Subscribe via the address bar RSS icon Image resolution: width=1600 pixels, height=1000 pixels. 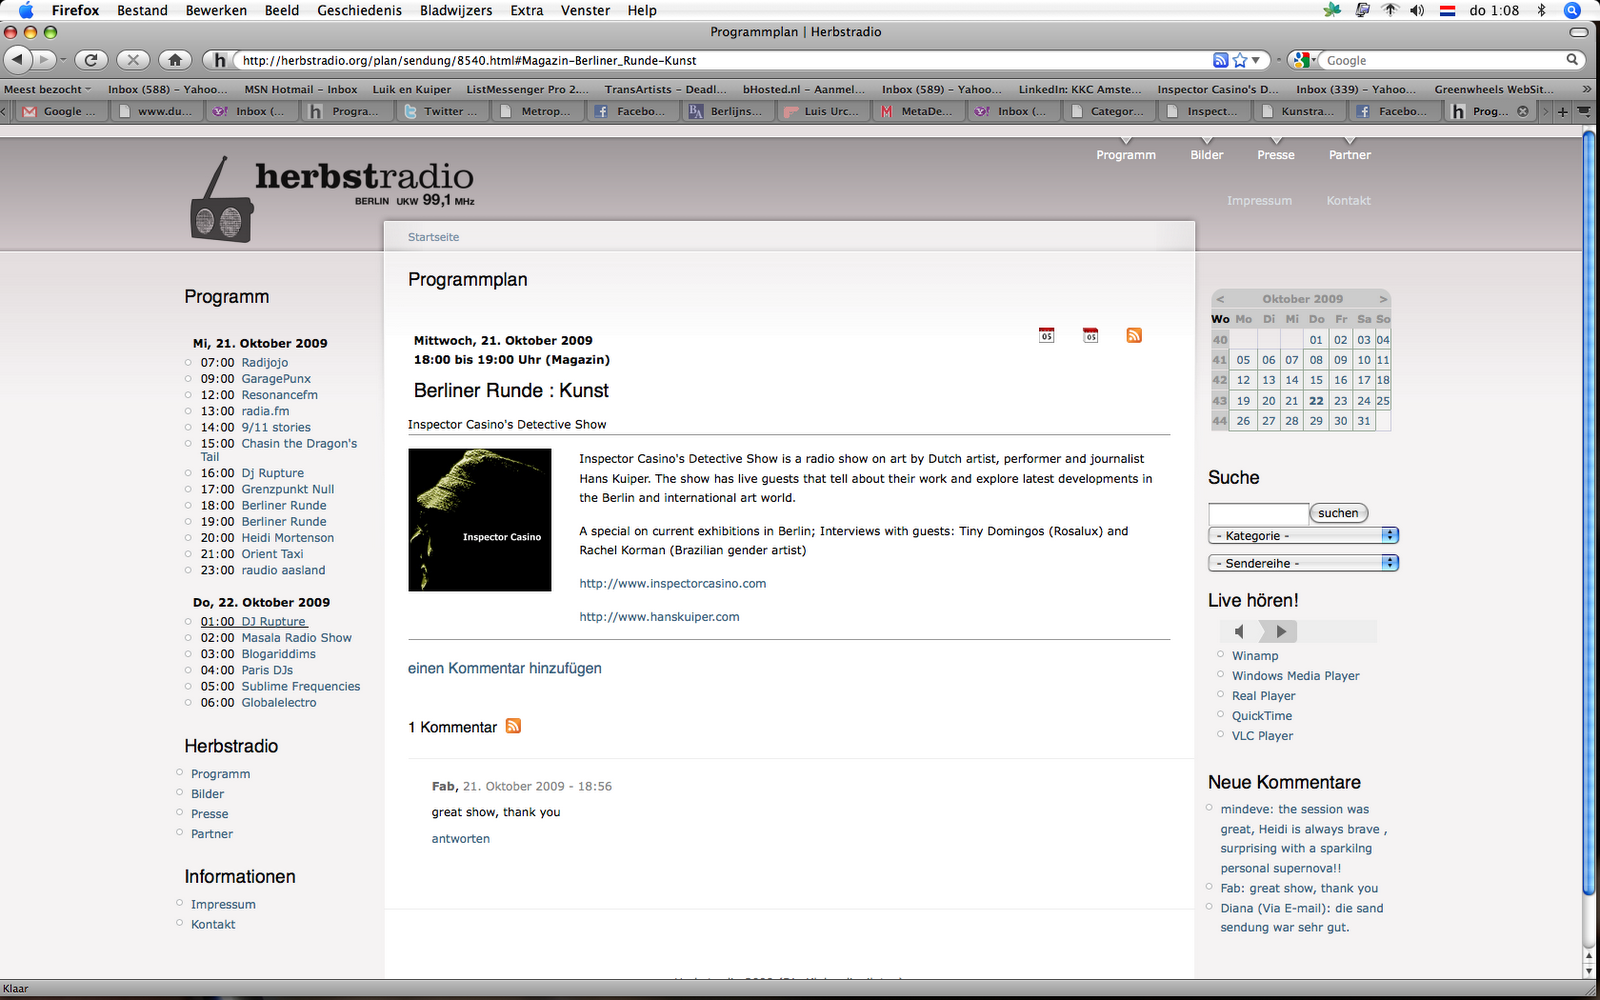[1220, 60]
